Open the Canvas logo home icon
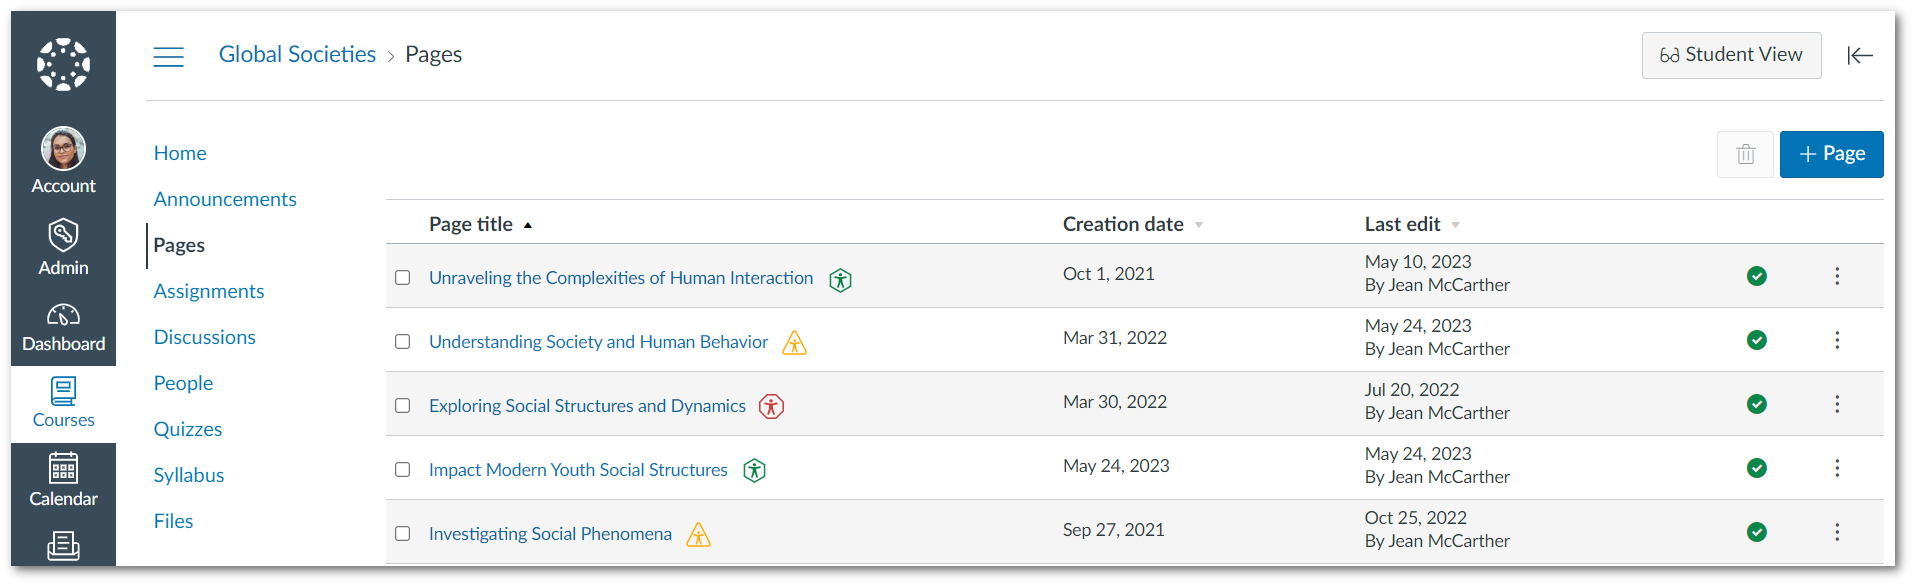1914x585 pixels. (x=63, y=64)
